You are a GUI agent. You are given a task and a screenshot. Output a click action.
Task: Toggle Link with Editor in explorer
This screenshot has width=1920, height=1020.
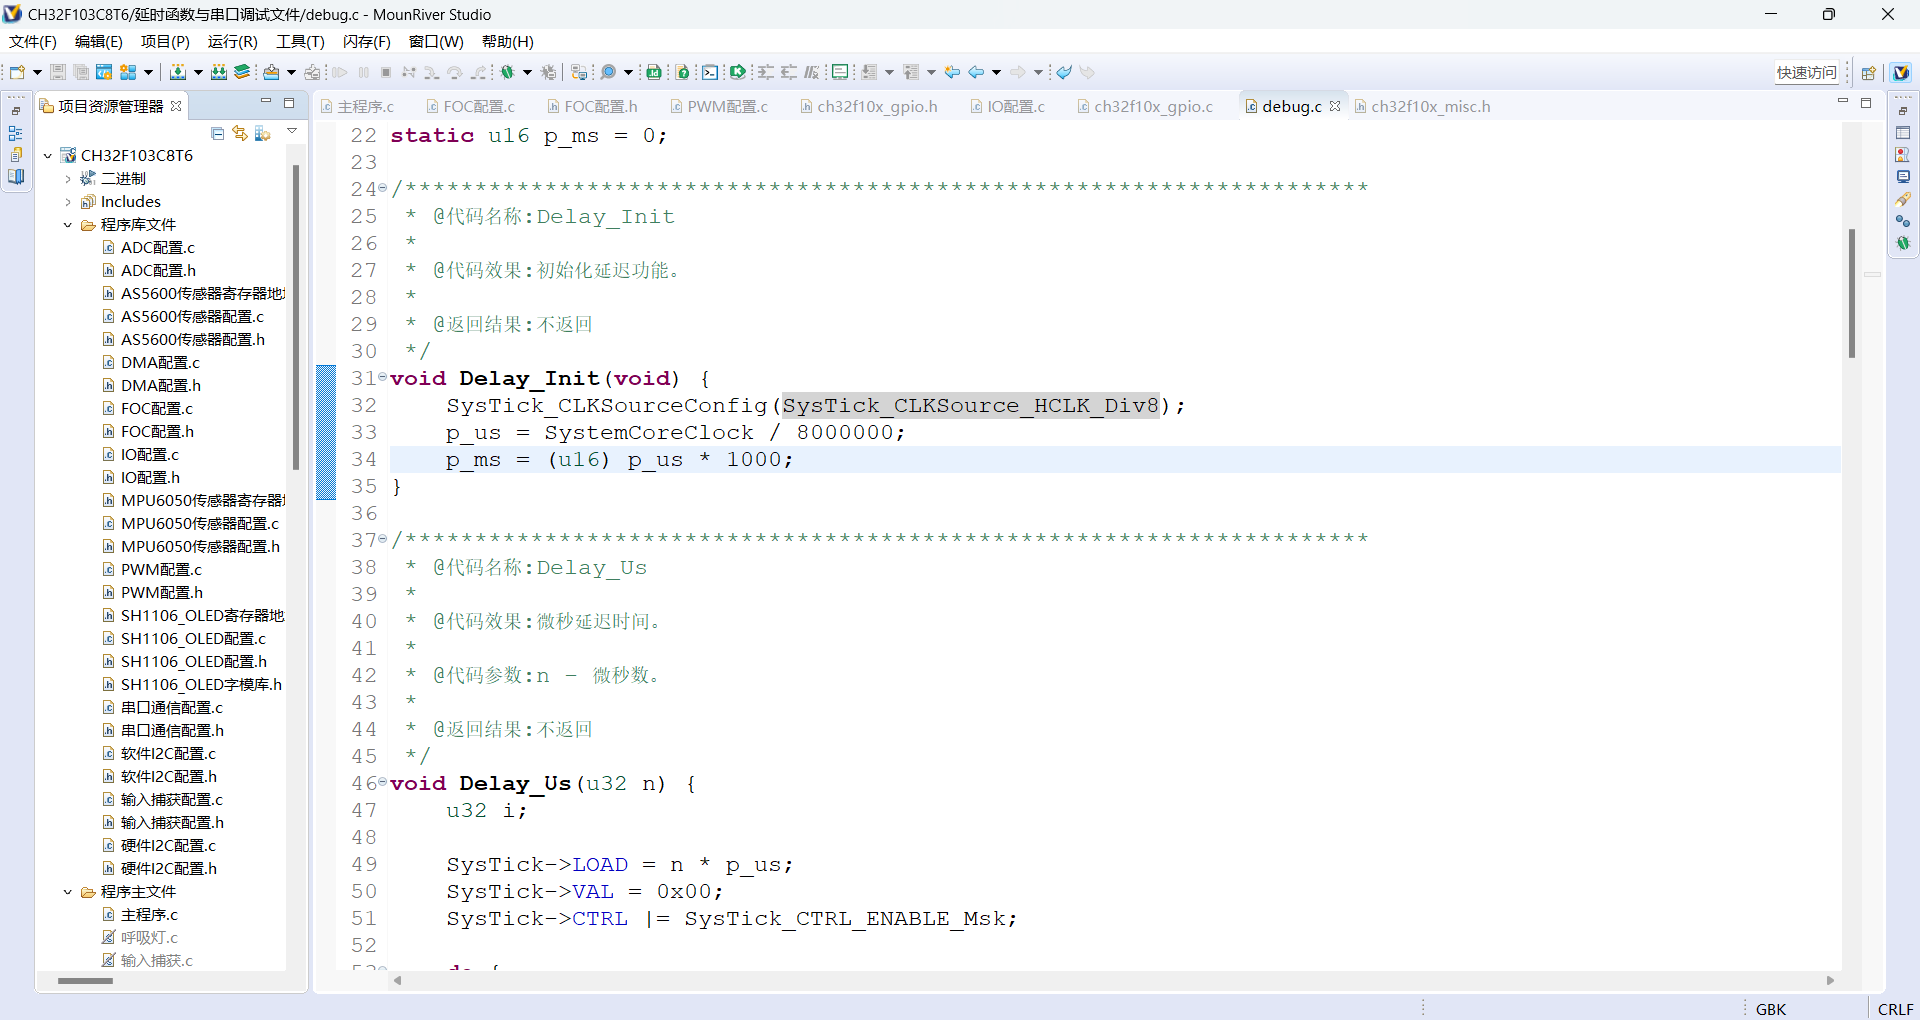click(x=240, y=133)
